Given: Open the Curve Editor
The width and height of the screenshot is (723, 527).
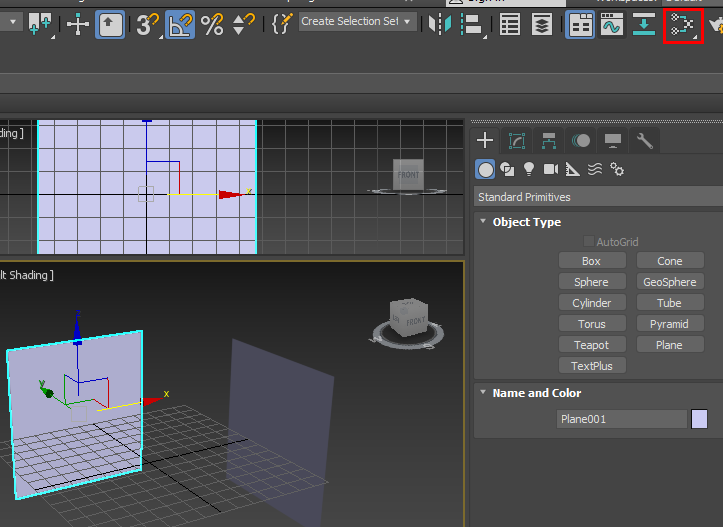Looking at the screenshot, I should (611, 25).
